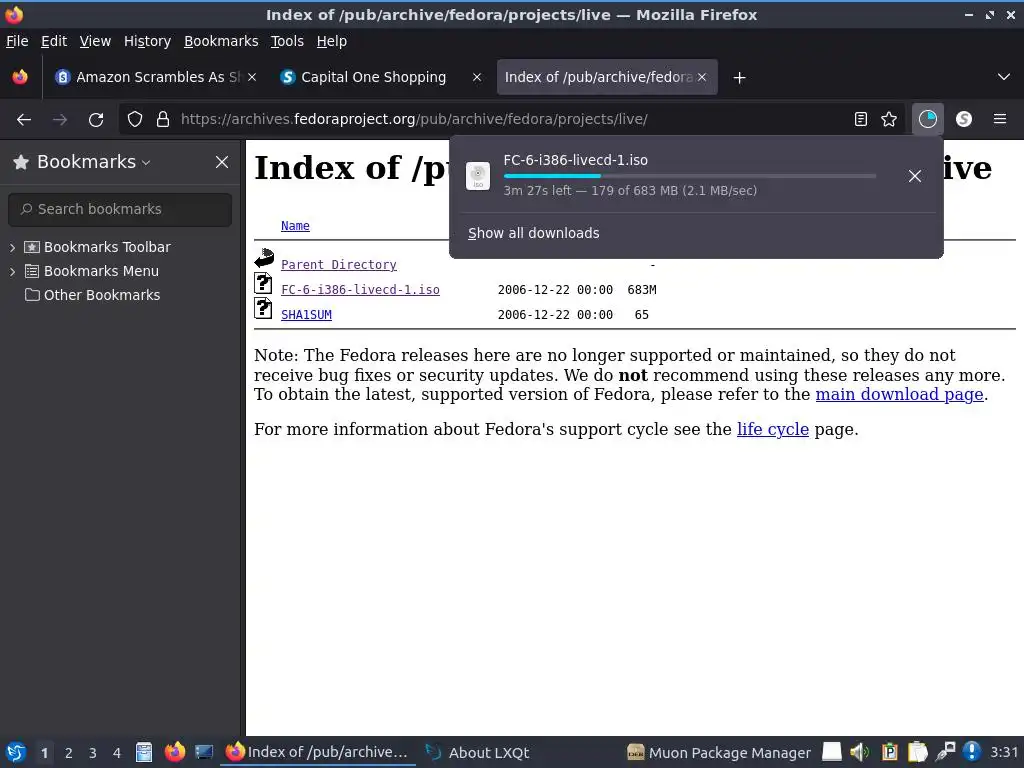1024x768 pixels.
Task: Follow the main download page link
Action: (x=899, y=394)
